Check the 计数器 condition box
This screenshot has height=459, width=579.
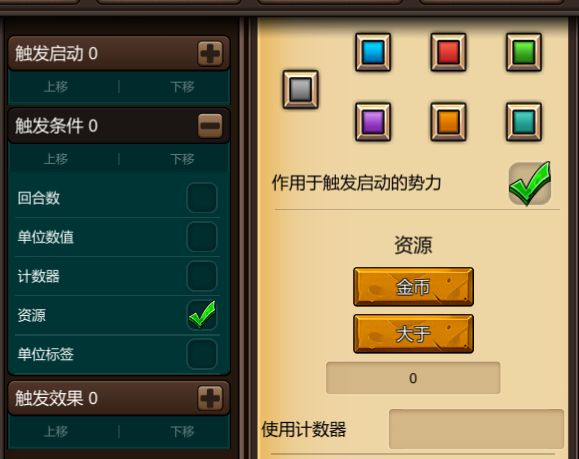pos(202,276)
